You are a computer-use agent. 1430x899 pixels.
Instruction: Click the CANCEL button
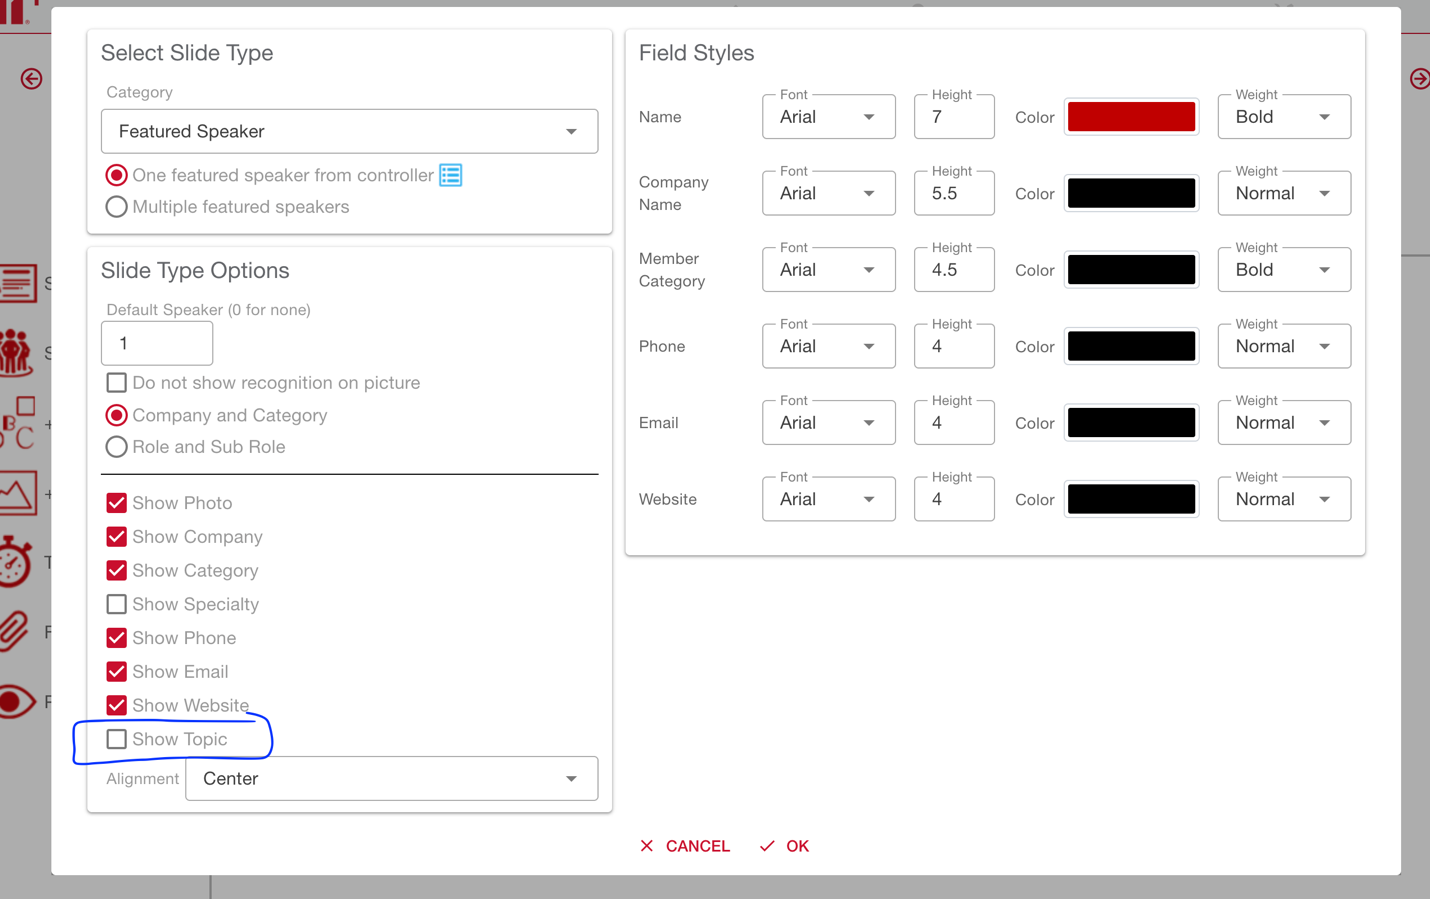tap(685, 846)
